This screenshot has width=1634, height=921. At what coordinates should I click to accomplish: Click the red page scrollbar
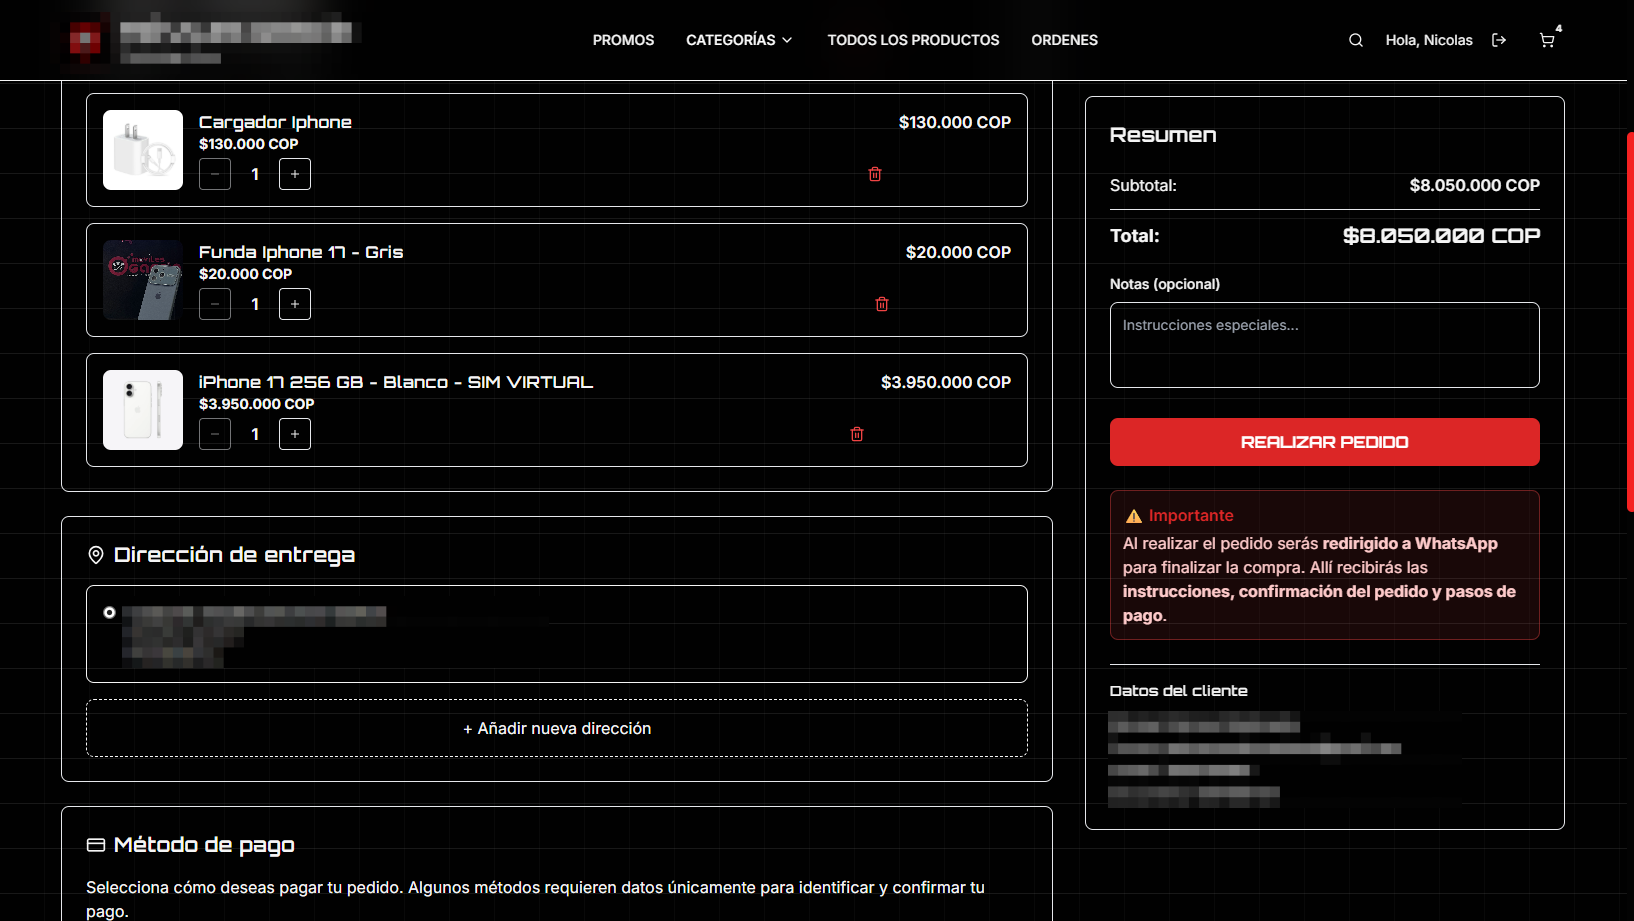(1630, 320)
